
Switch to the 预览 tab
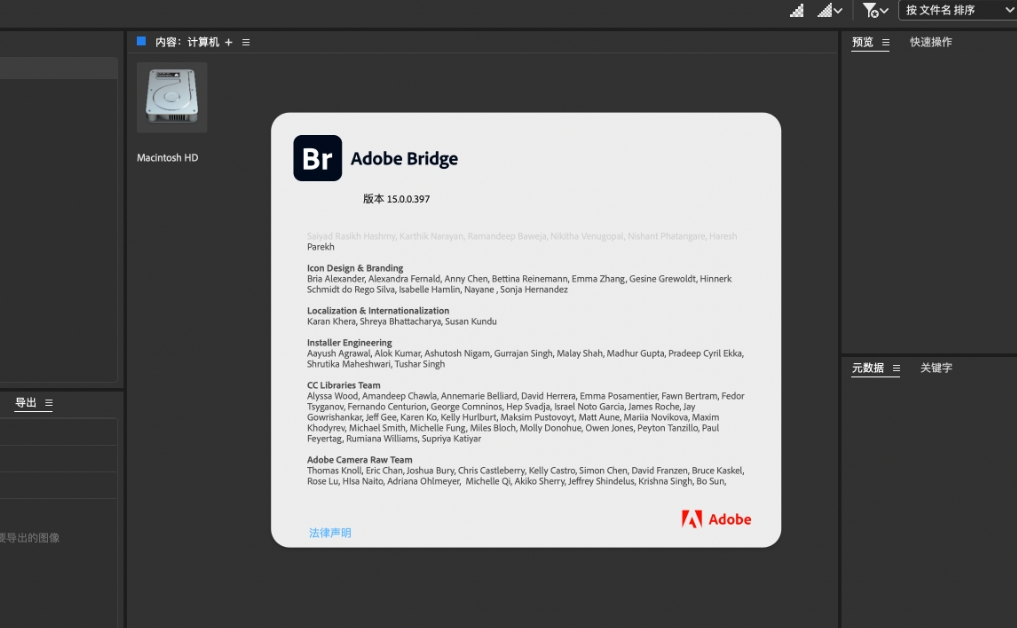[x=862, y=42]
